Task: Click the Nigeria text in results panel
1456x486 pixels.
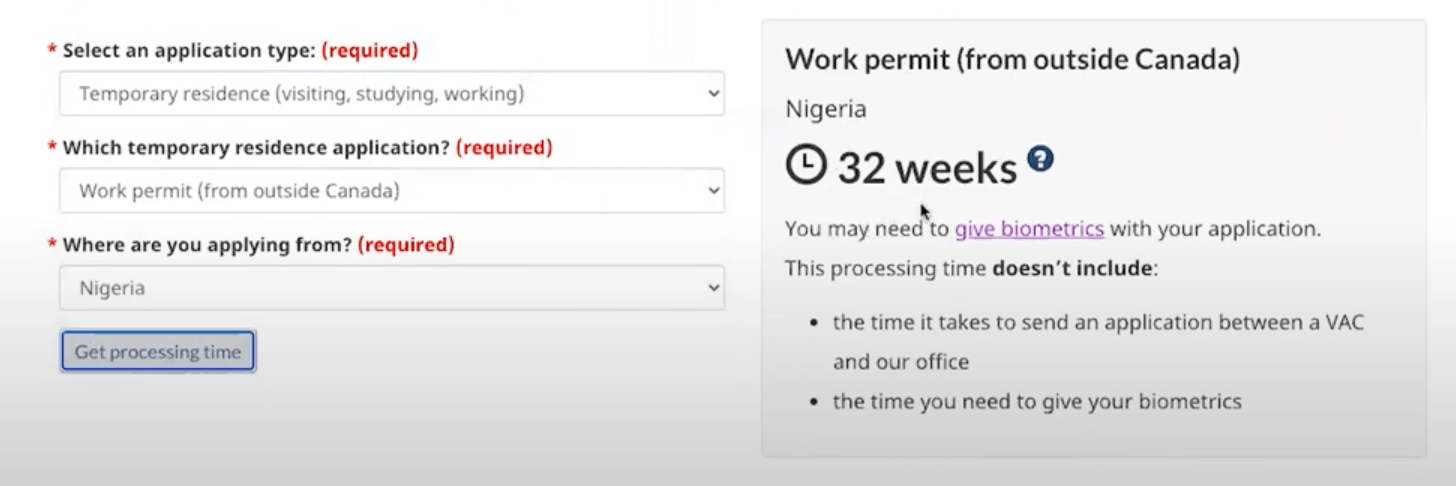Action: tap(825, 109)
